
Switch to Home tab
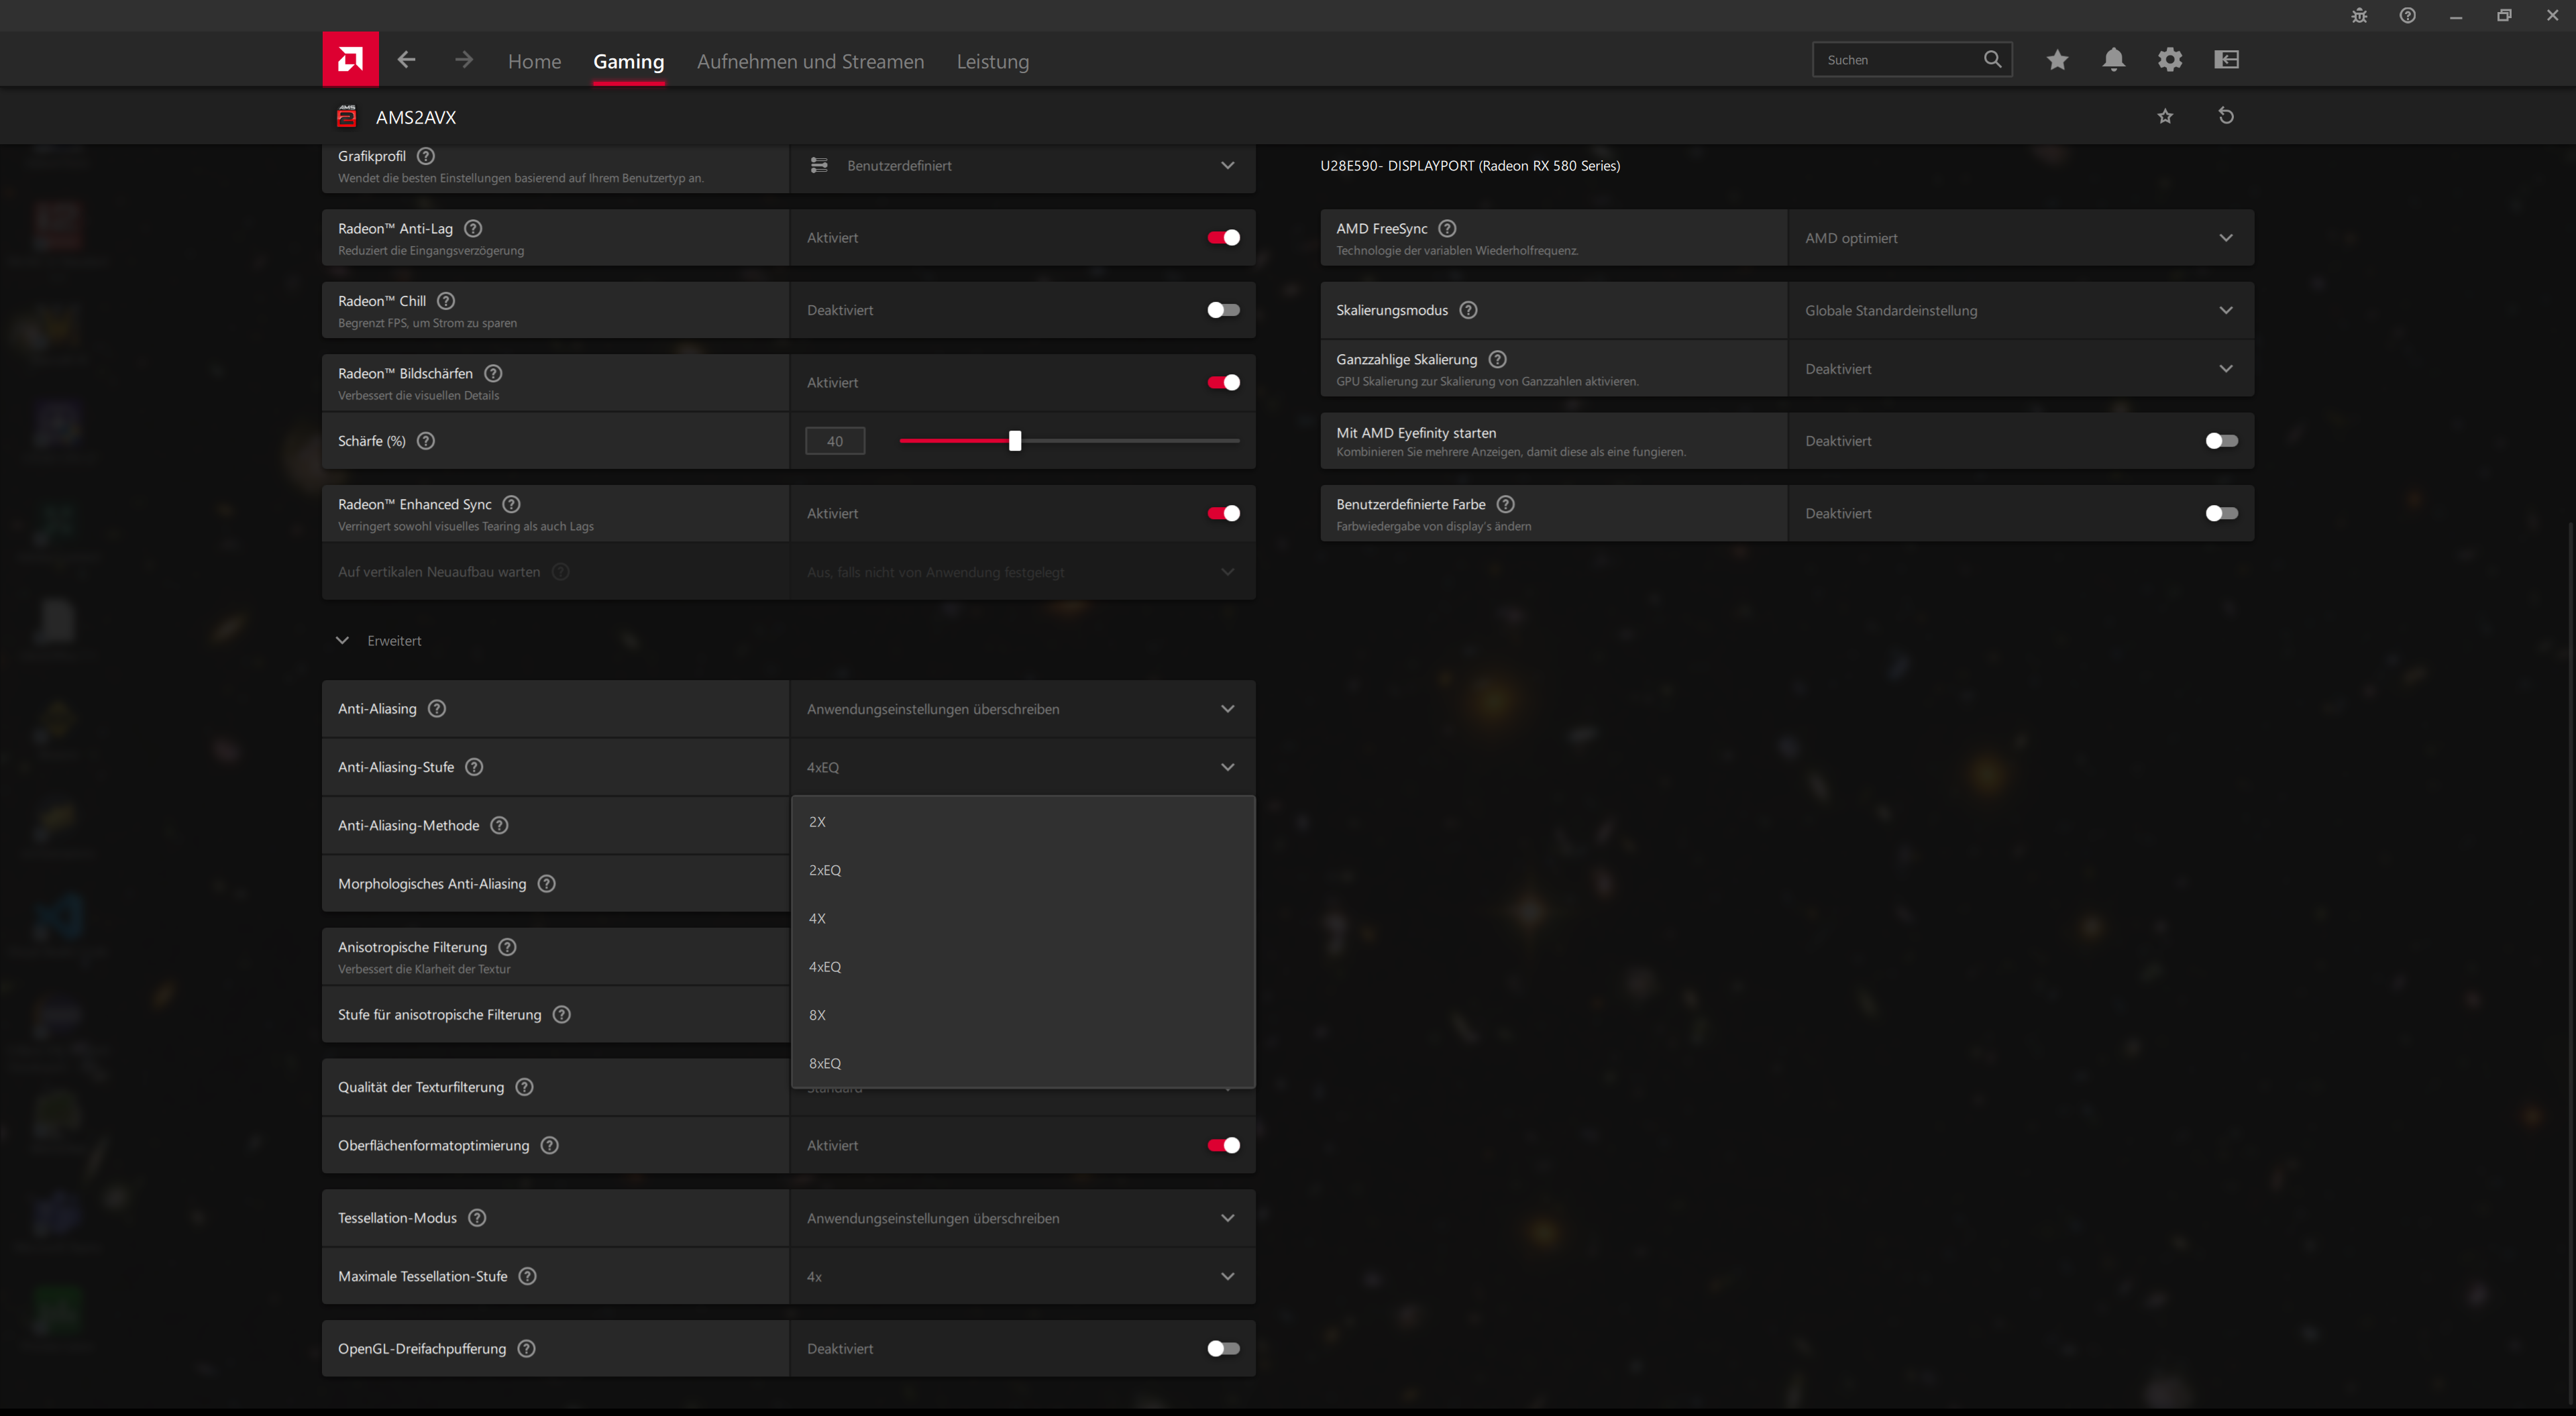pyautogui.click(x=534, y=61)
